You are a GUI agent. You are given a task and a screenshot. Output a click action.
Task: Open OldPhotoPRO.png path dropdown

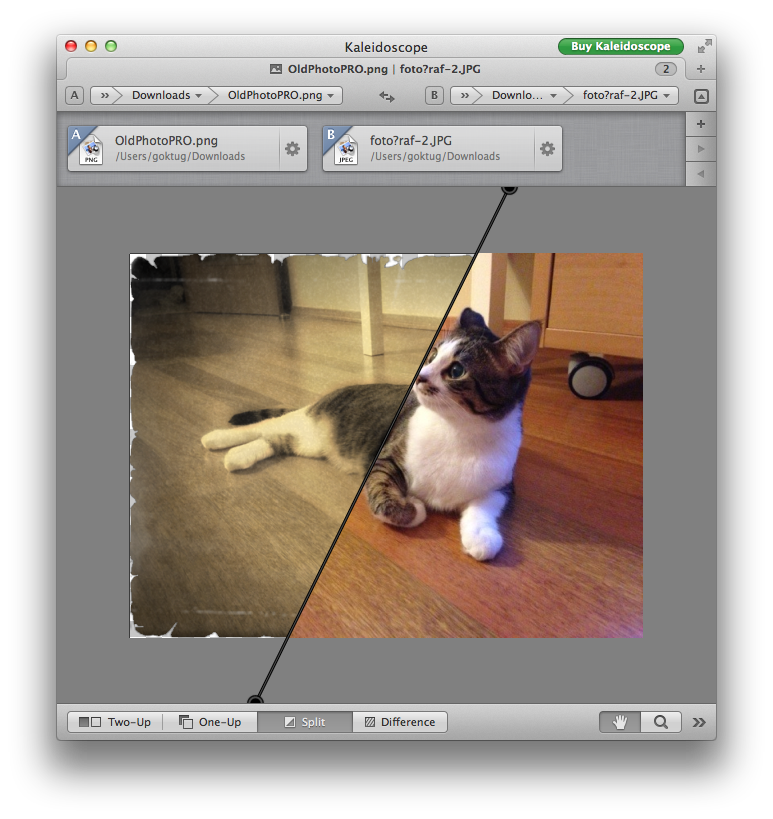281,96
